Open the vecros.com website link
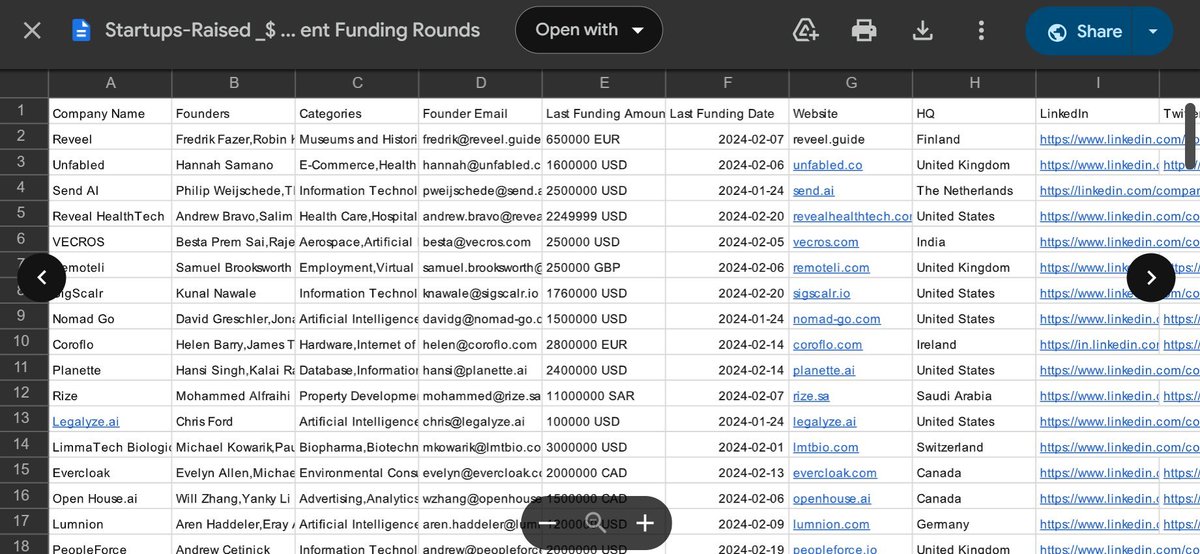The width and height of the screenshot is (1200, 554). coord(826,242)
